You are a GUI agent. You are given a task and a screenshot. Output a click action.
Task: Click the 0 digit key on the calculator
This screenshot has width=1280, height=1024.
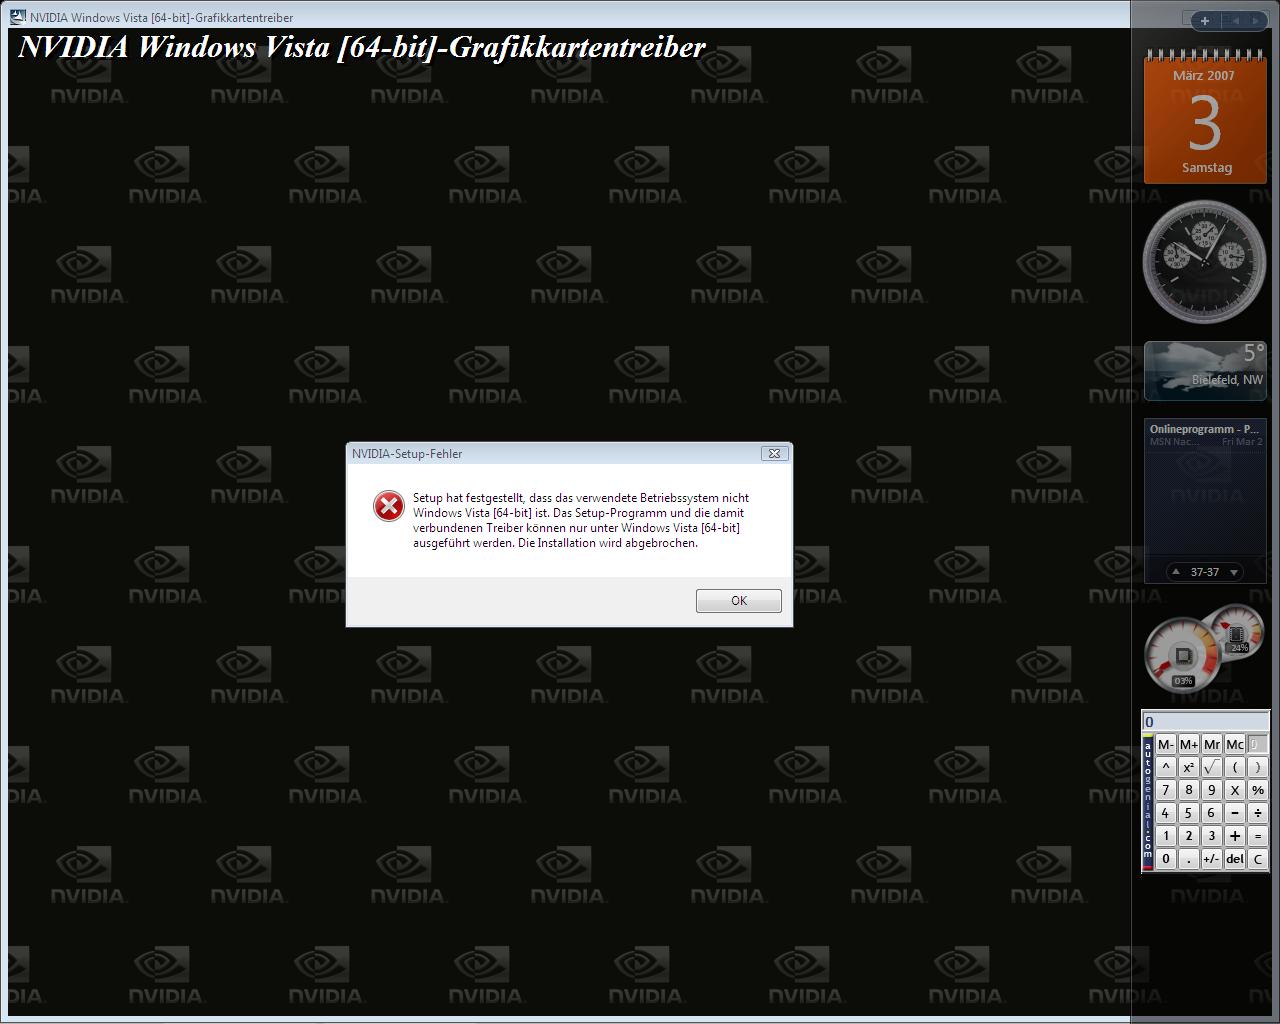pos(1166,859)
